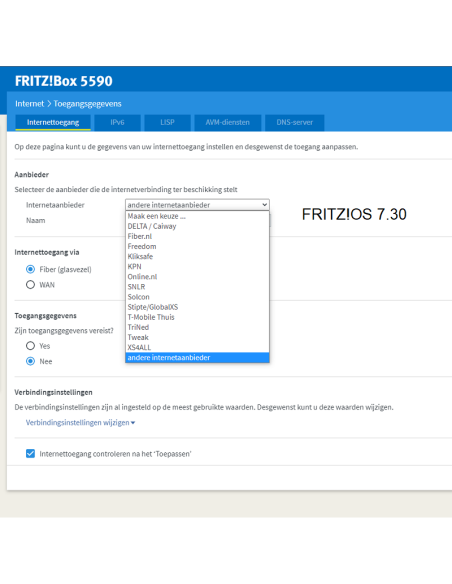Click the Verbindingsinstellingen heading

pyautogui.click(x=53, y=392)
